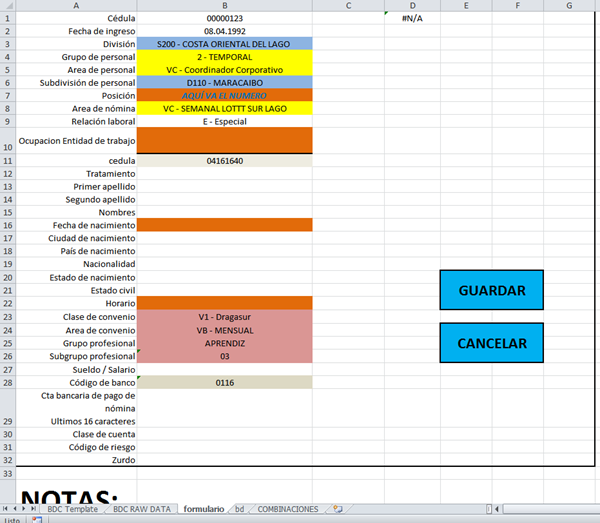This screenshot has width=600, height=523.
Task: Go to the first sheet tab arrow
Action: tap(5, 509)
